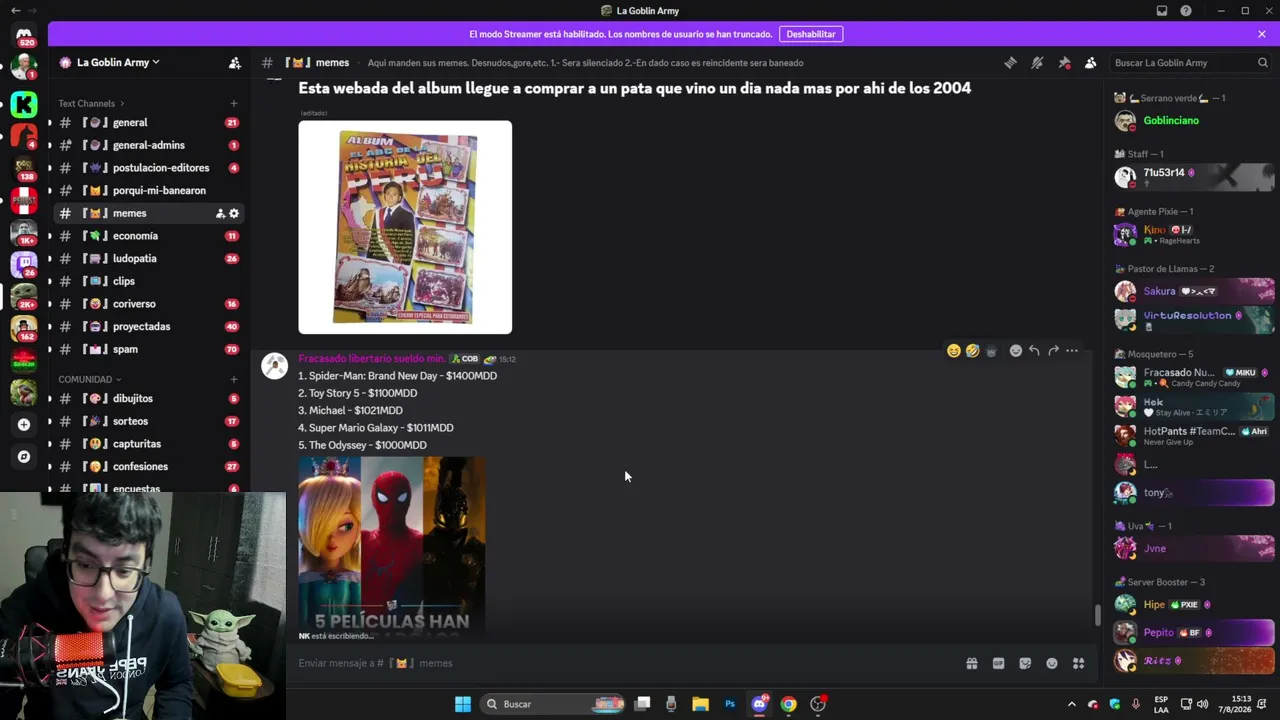Screen dimensions: 1280x720
Task: Click the chat scrollbar thumb
Action: click(x=1097, y=615)
